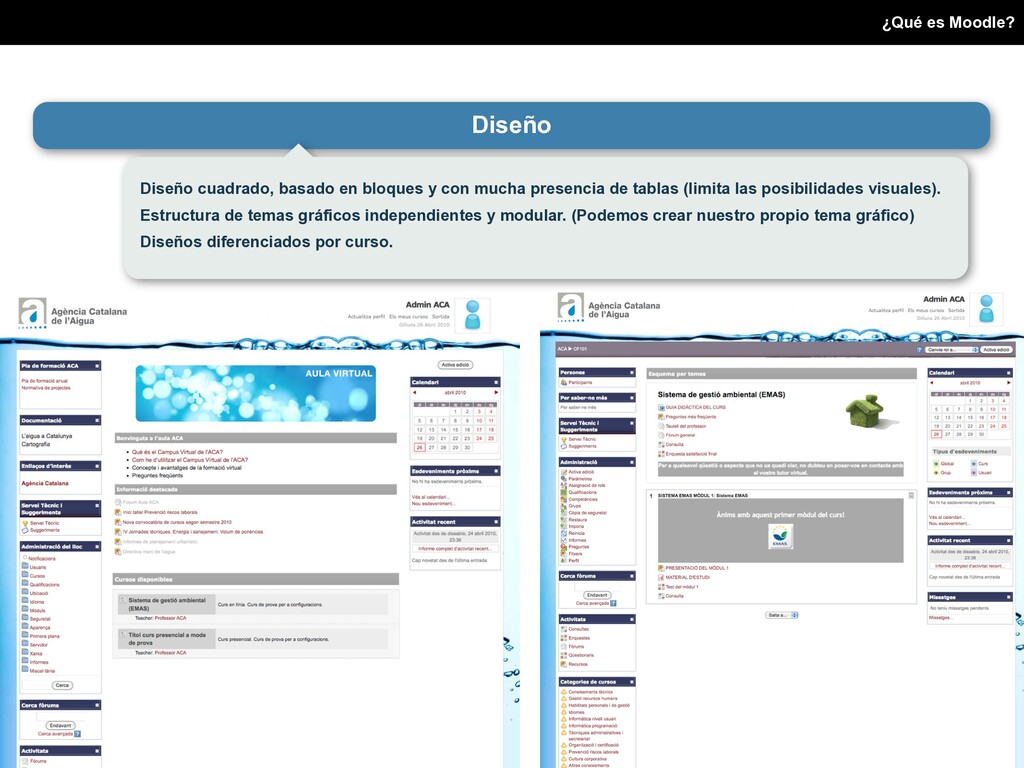This screenshot has height=768, width=1024.
Task: Click the GUIA DIDÀCTICA DEL CURS resource icon
Action: [661, 407]
